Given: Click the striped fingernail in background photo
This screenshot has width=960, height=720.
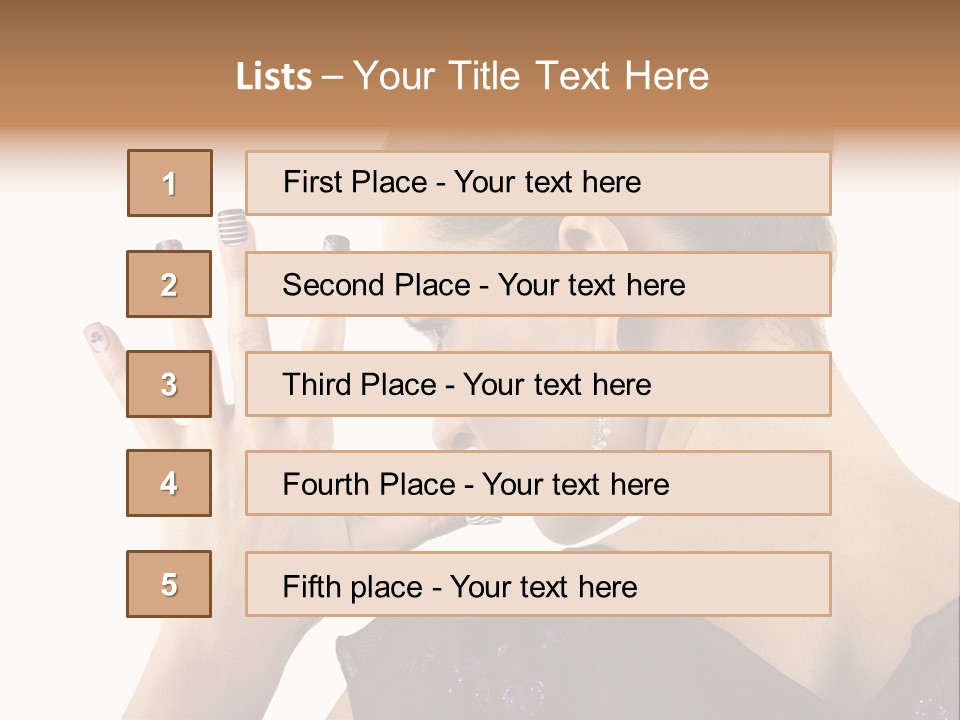Looking at the screenshot, I should (x=232, y=227).
